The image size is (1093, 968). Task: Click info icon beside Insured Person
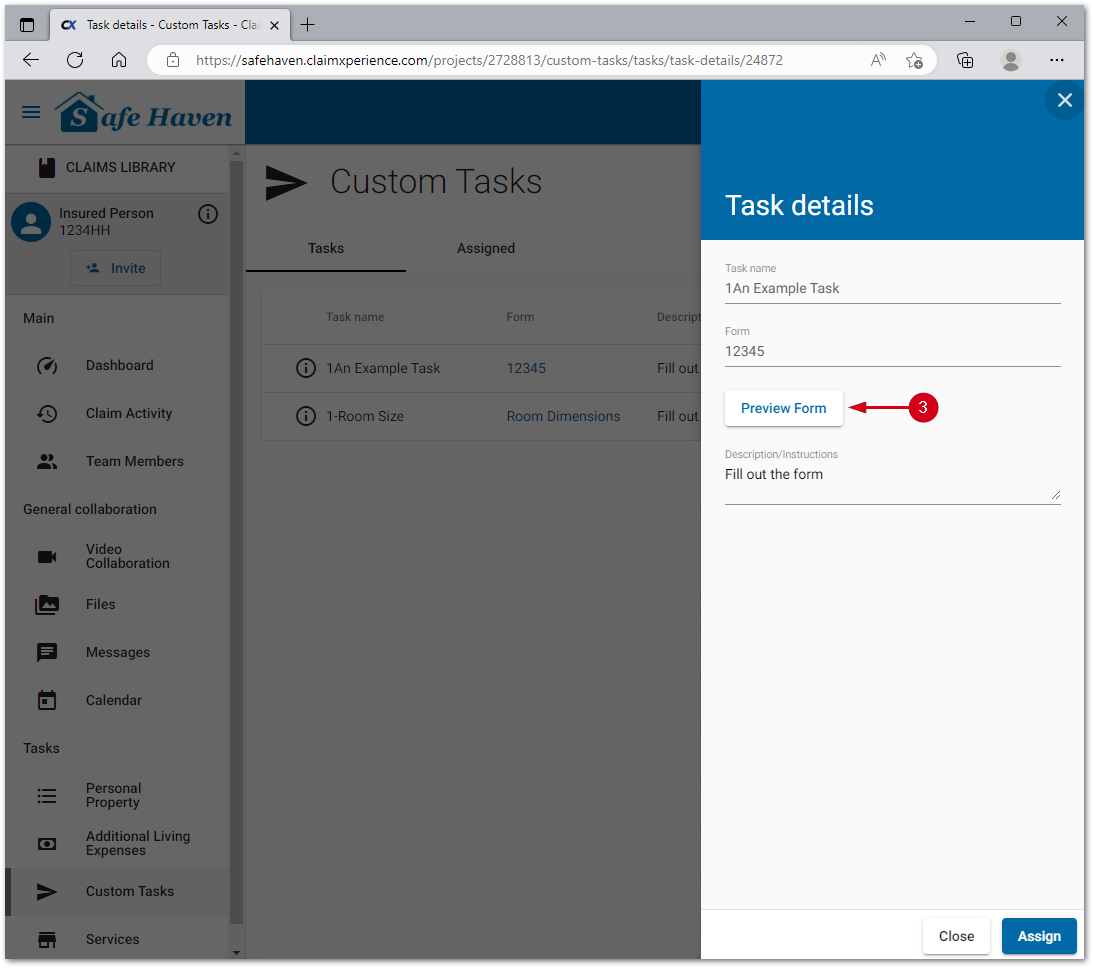[208, 214]
